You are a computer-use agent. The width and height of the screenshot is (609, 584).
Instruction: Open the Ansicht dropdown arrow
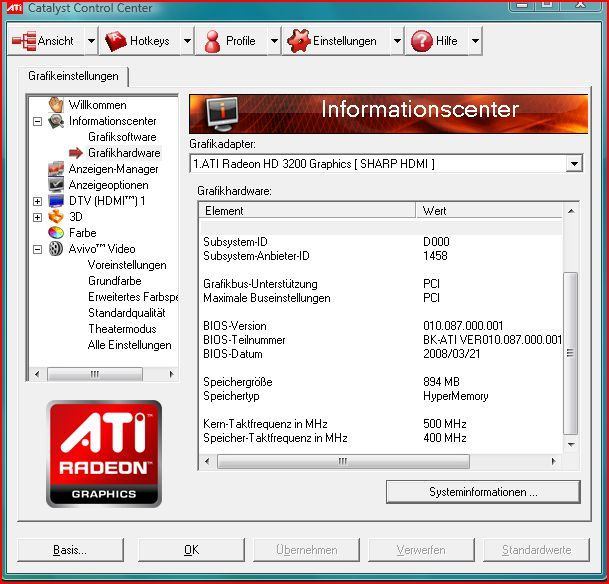tap(91, 41)
